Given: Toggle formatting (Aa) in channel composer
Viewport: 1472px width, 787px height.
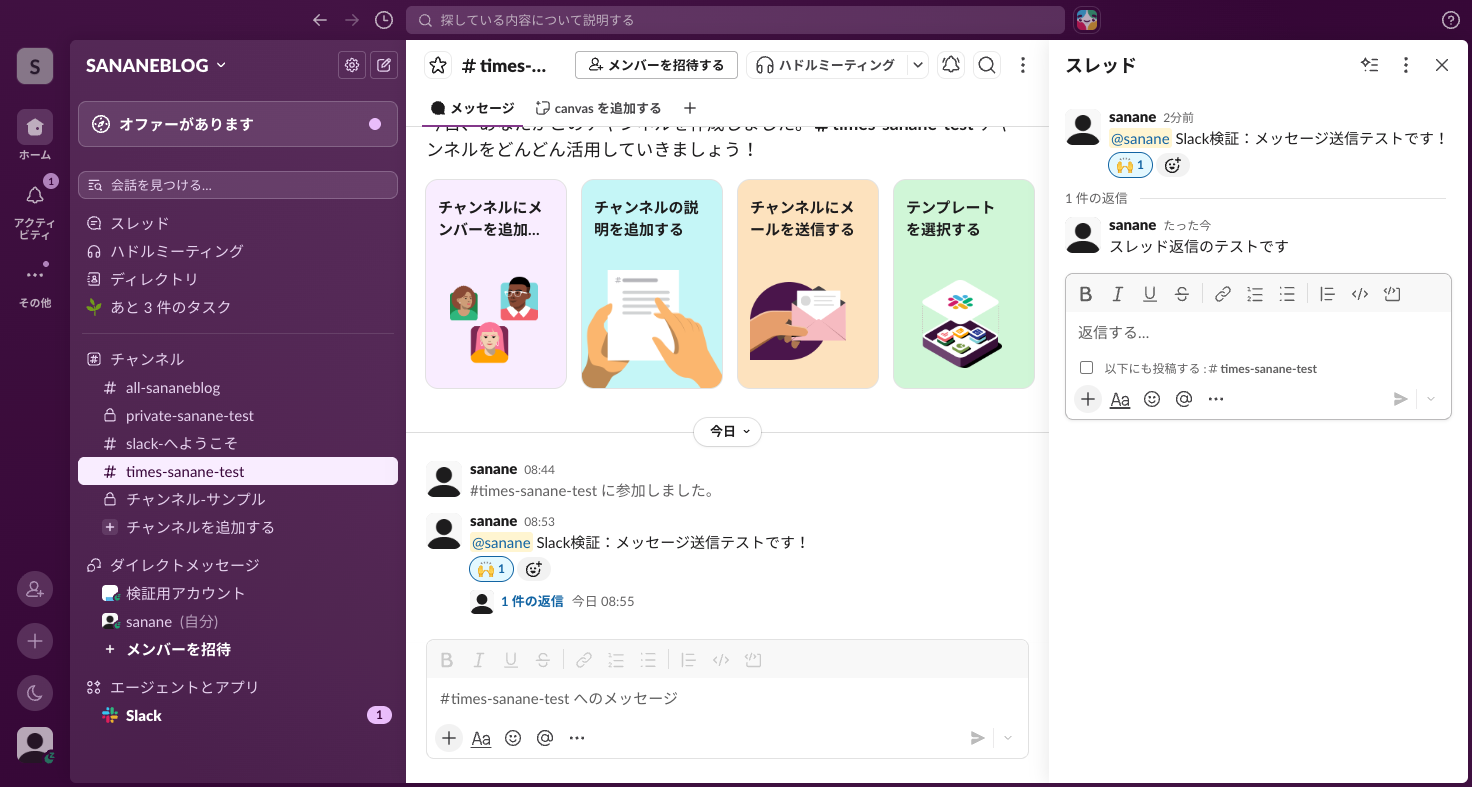Looking at the screenshot, I should [x=481, y=738].
